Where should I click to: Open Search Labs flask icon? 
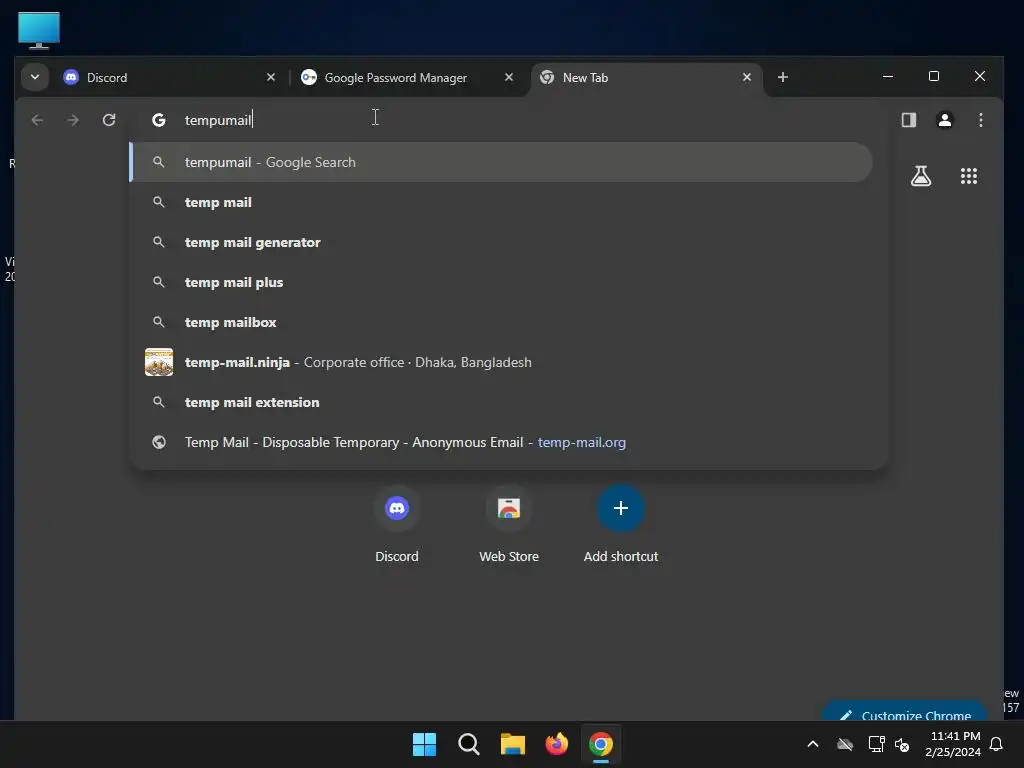[921, 176]
